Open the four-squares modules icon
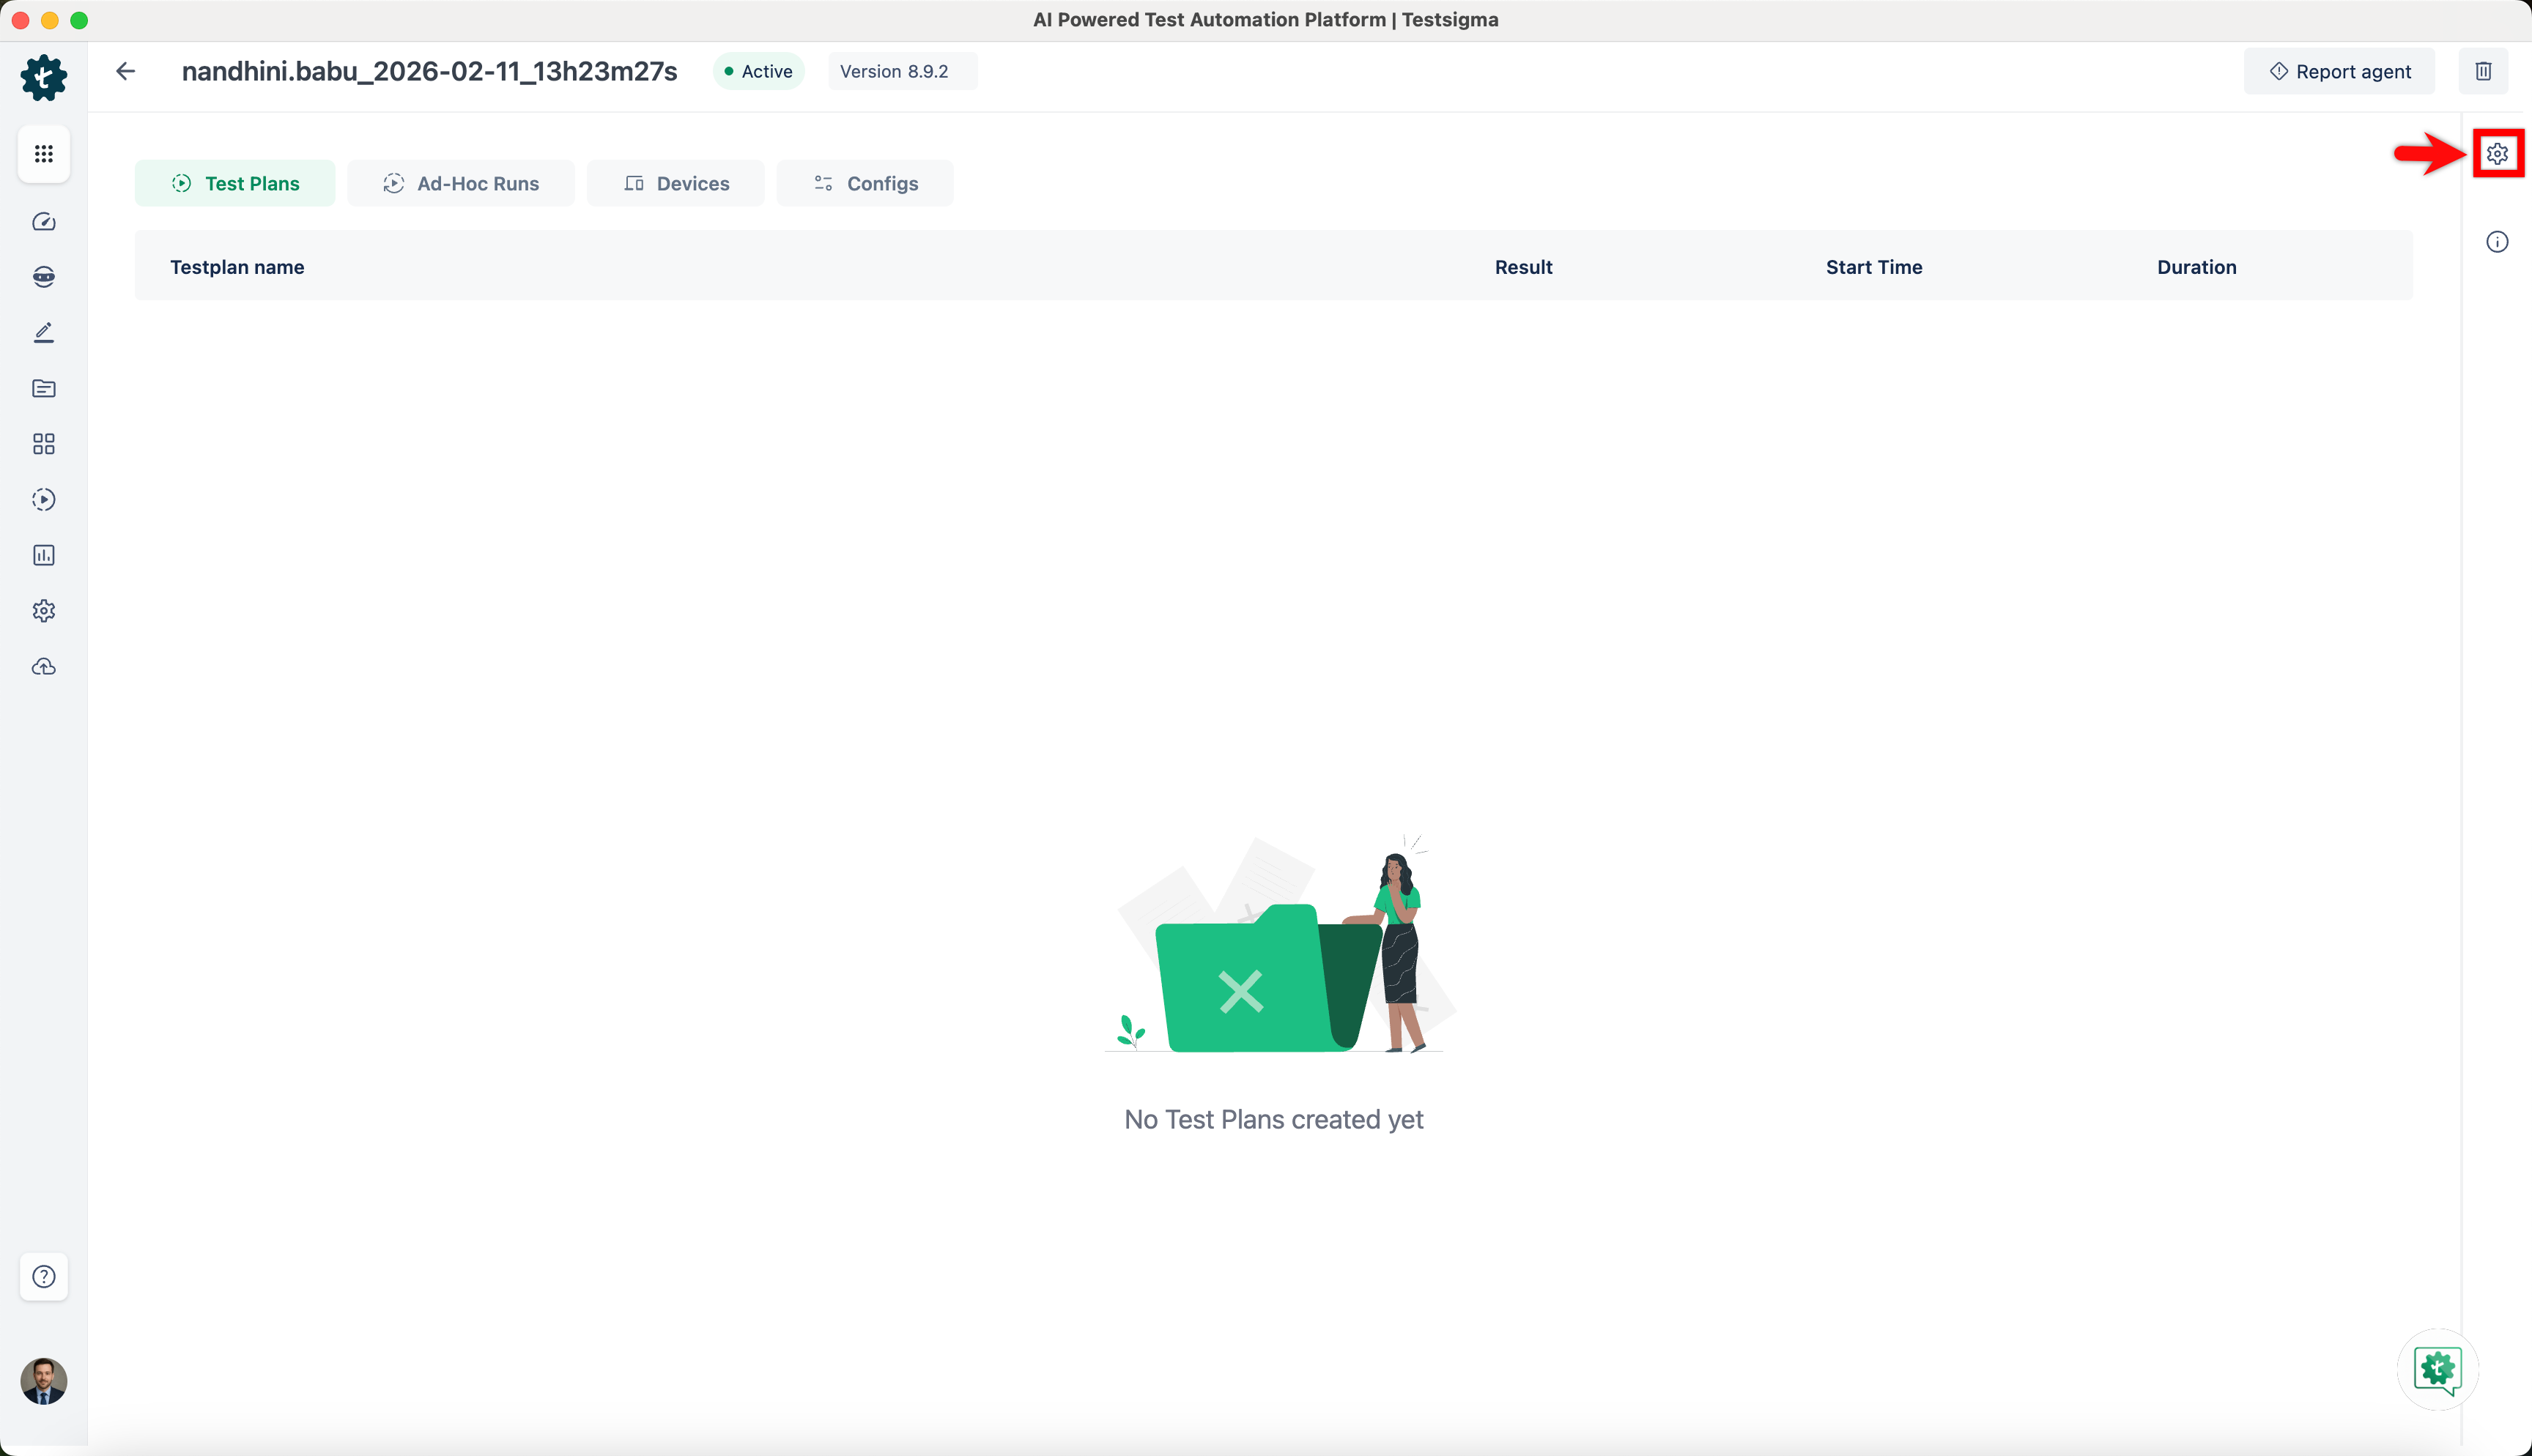The image size is (2532, 1456). pyautogui.click(x=43, y=444)
